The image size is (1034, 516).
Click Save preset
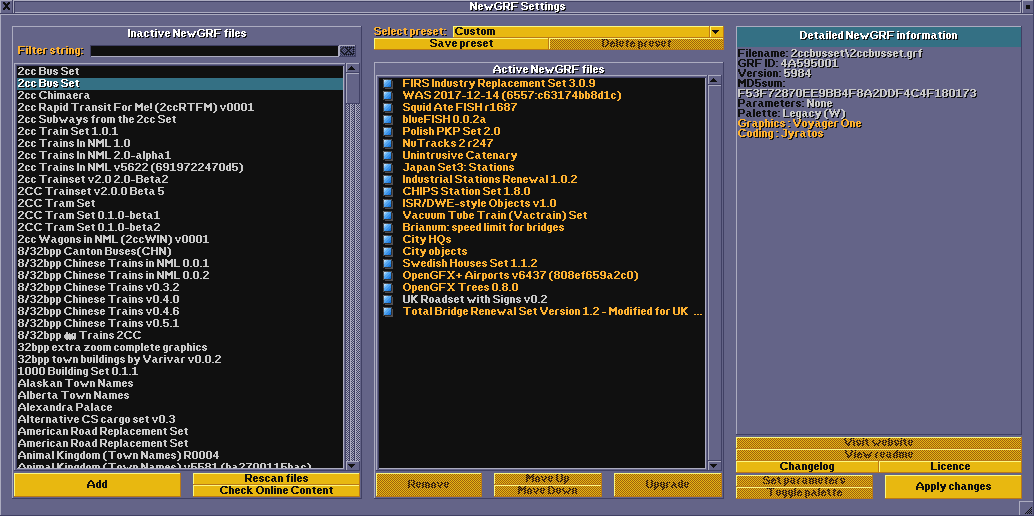click(461, 44)
